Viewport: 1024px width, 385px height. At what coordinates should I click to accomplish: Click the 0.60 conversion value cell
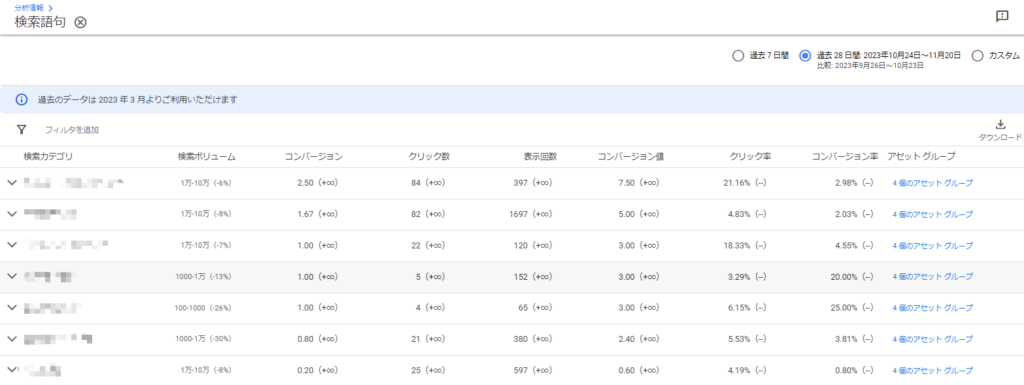[x=639, y=371]
